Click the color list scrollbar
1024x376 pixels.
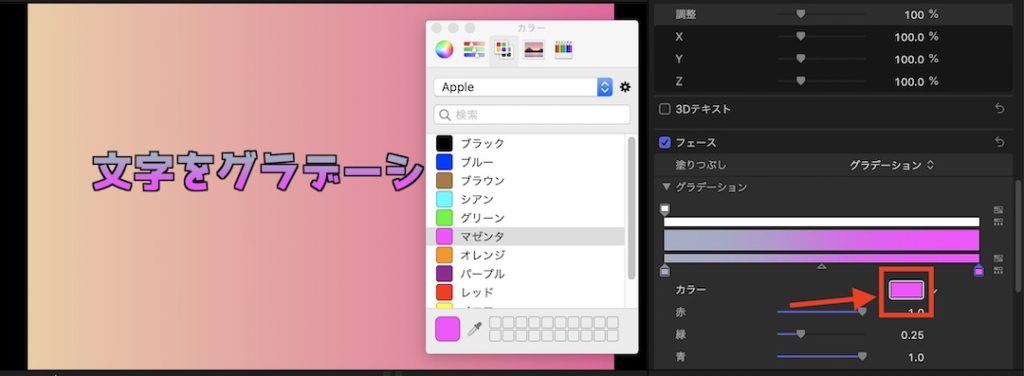click(631, 209)
